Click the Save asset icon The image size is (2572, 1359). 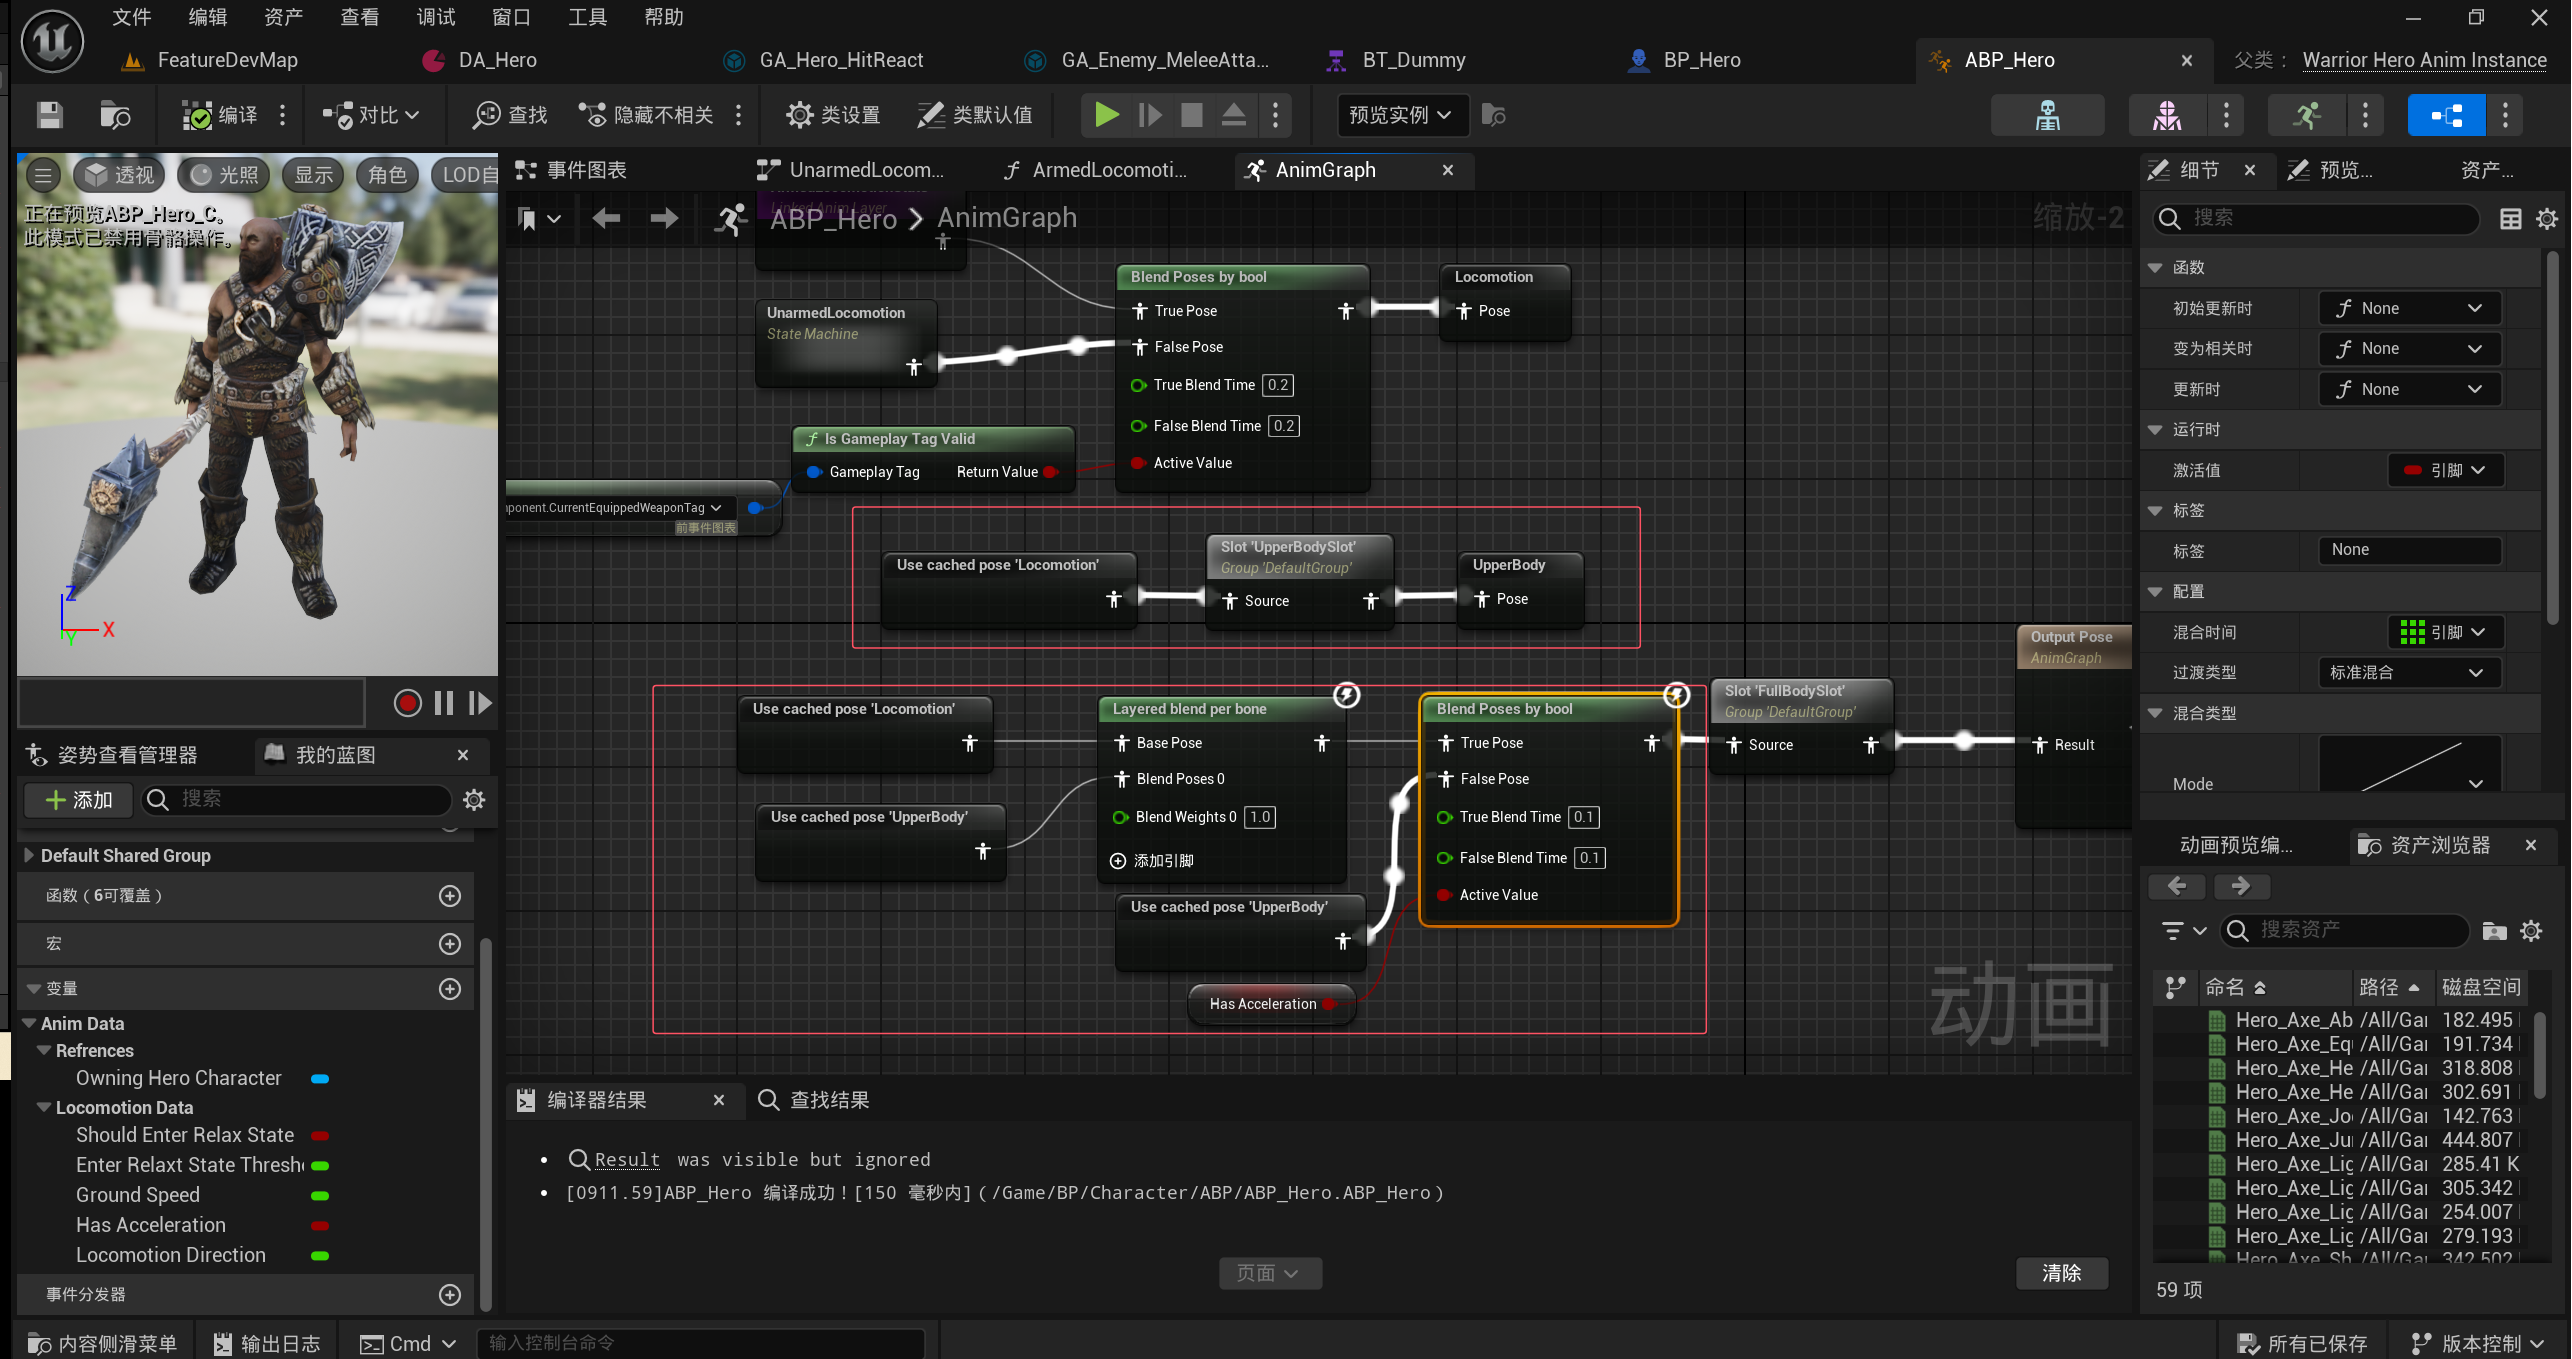(48, 115)
